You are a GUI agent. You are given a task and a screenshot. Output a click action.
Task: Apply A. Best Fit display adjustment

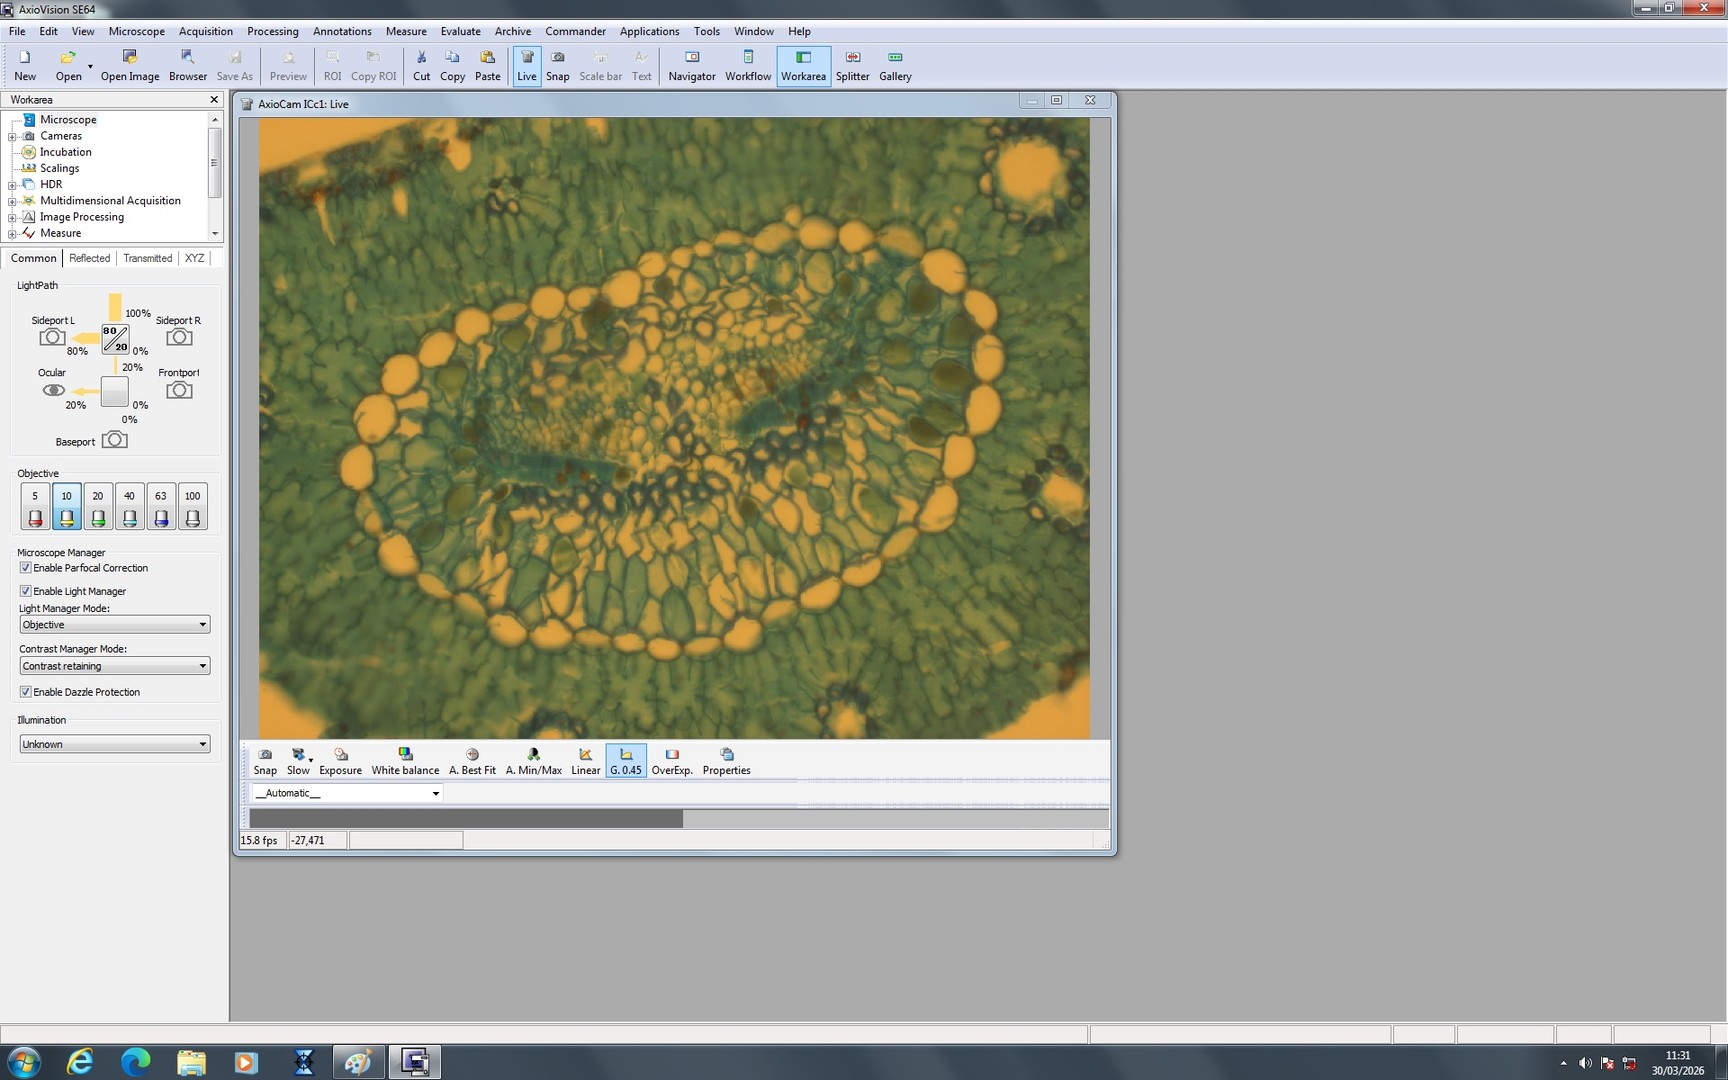click(x=471, y=760)
